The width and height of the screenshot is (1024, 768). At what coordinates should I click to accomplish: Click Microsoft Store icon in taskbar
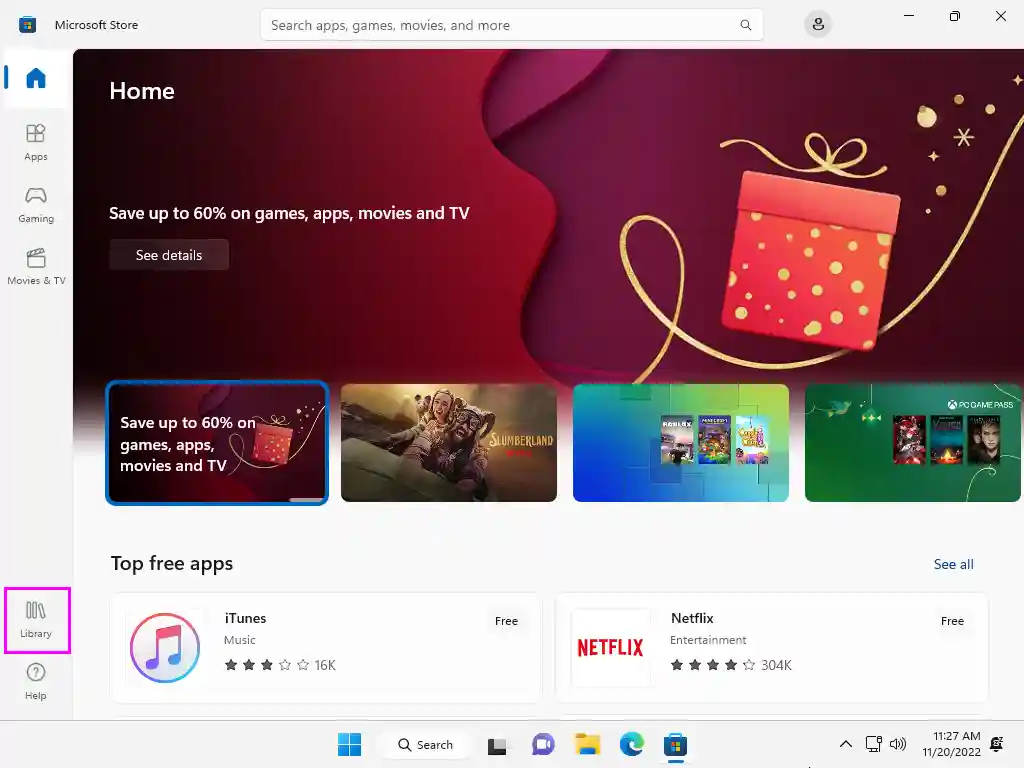[x=675, y=744]
